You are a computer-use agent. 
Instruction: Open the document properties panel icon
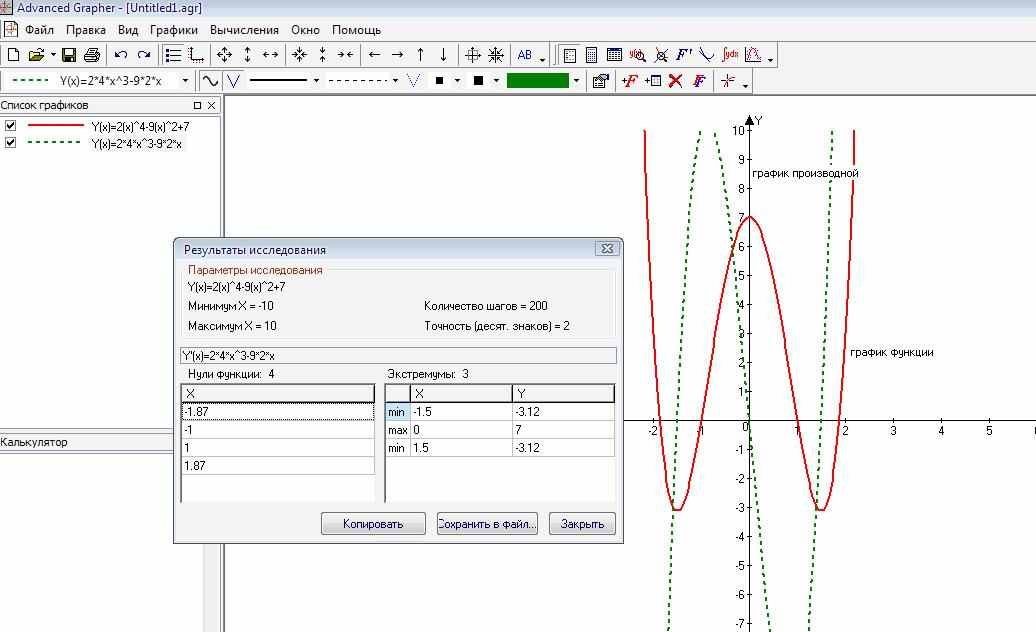click(570, 55)
